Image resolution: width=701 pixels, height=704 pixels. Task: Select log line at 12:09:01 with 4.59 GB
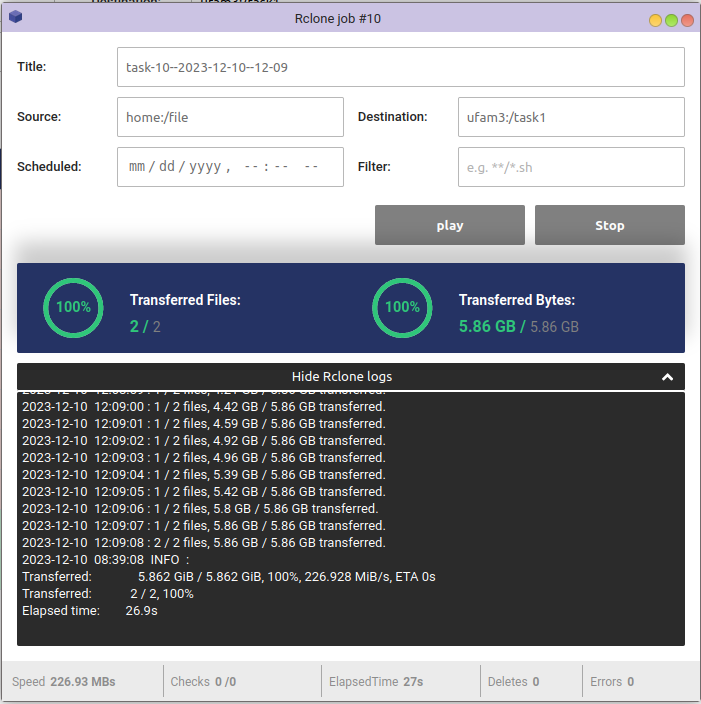204,424
